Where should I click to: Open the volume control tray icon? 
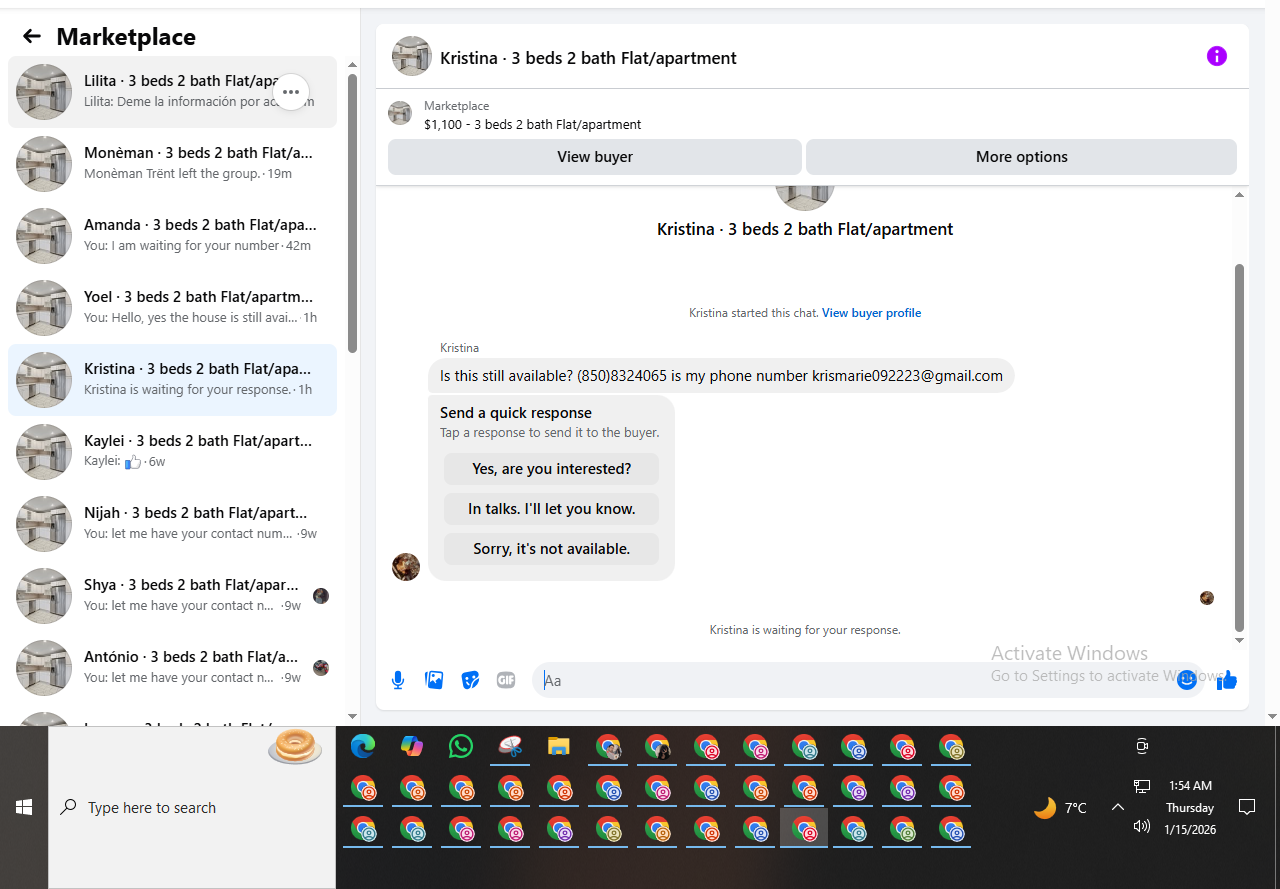[1142, 827]
